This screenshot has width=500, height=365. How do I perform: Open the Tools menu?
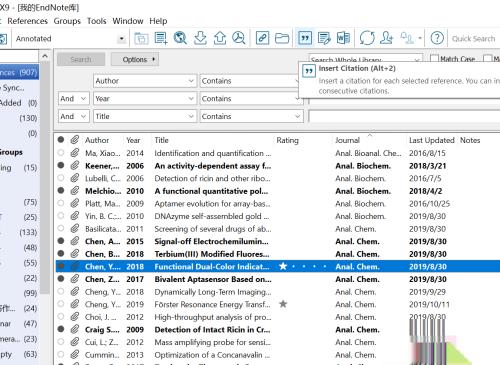[97, 21]
